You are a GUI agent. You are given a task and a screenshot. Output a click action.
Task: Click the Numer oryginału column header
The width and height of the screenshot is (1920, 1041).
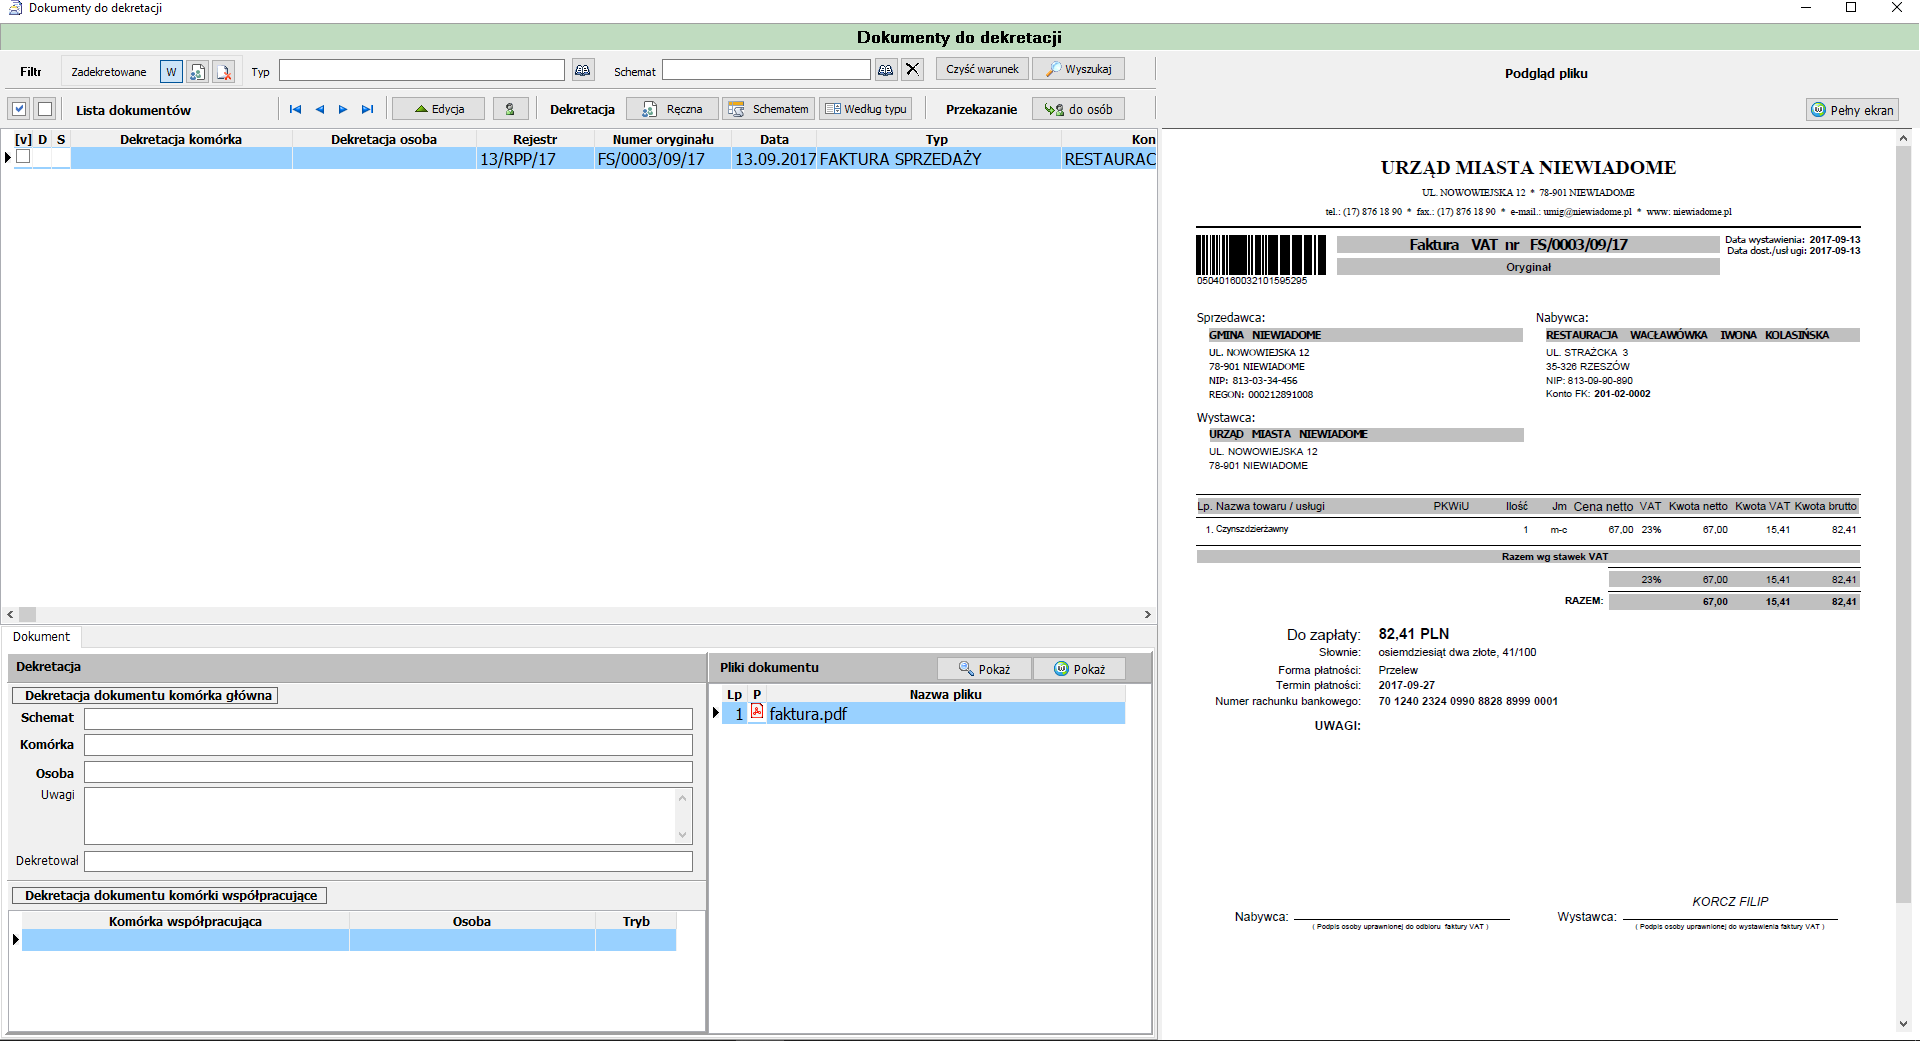663,139
